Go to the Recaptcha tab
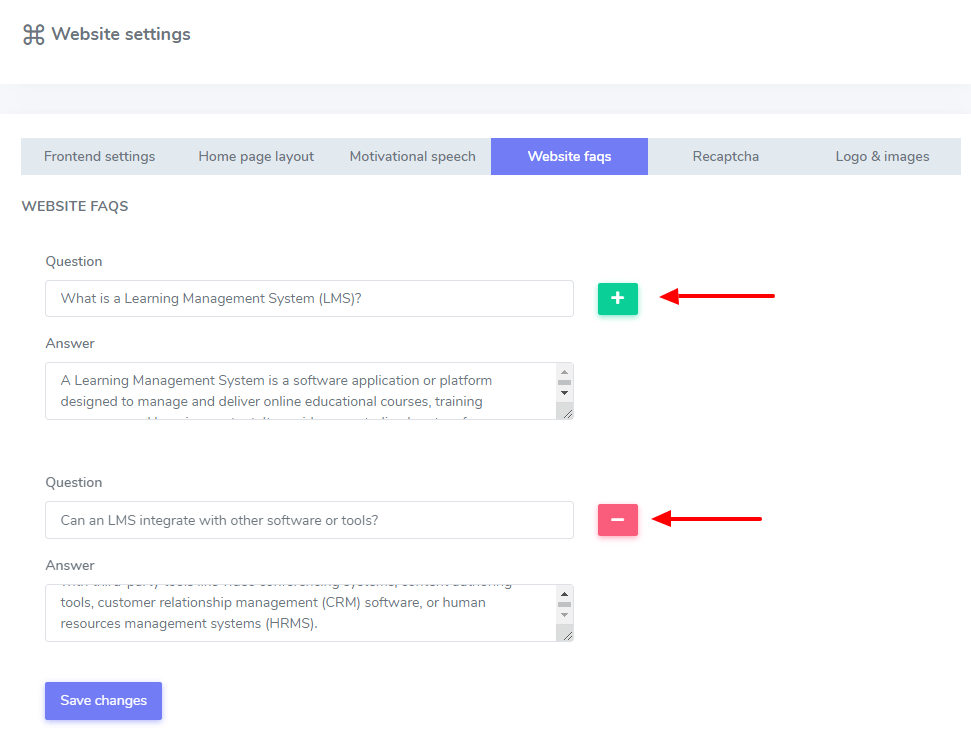 point(725,156)
